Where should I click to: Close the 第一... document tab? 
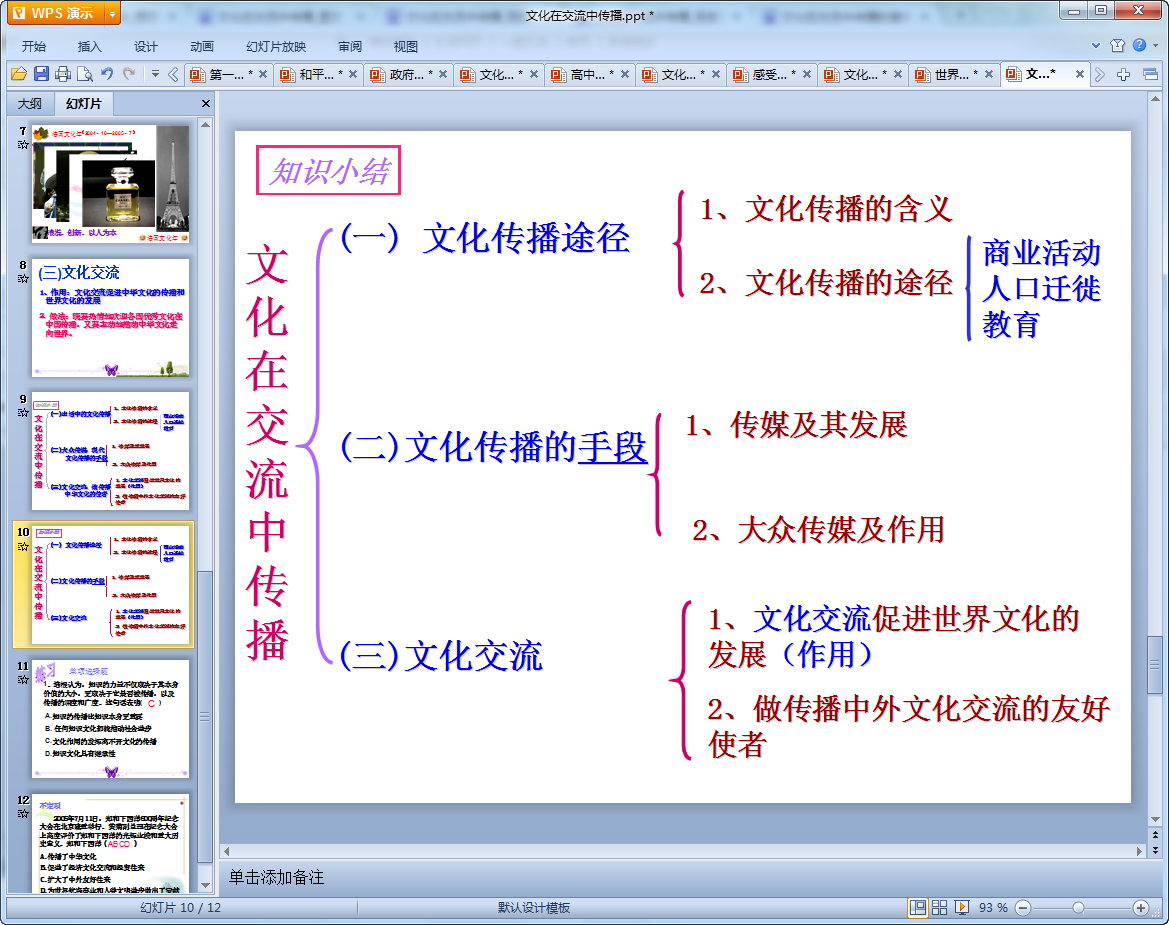[262, 75]
